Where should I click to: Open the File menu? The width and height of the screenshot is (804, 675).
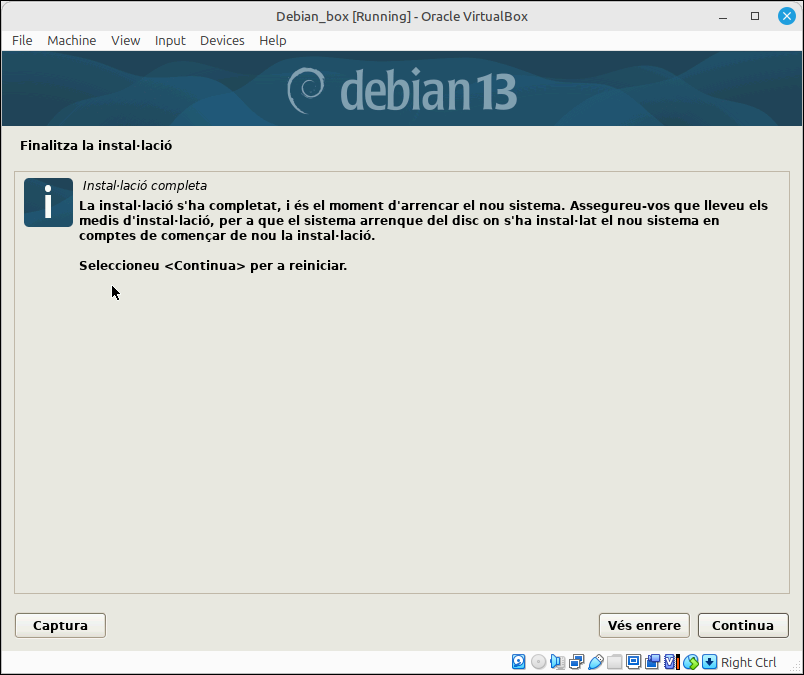22,41
